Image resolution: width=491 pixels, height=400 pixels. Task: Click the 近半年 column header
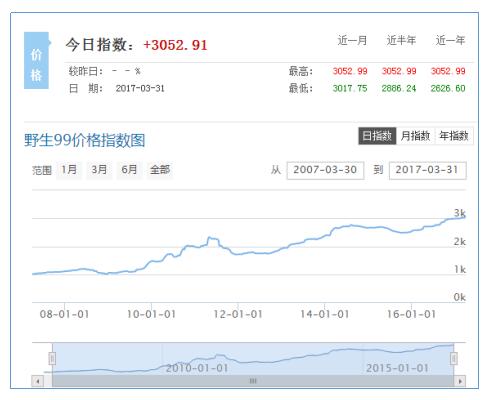(x=401, y=40)
